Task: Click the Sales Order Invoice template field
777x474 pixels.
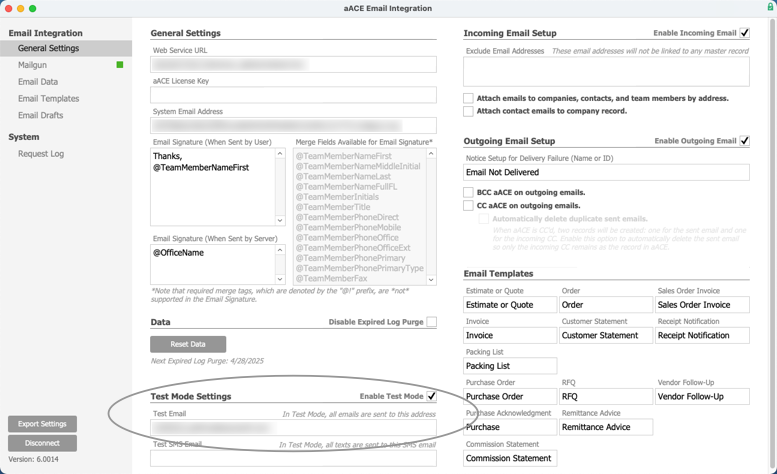Action: (x=702, y=305)
